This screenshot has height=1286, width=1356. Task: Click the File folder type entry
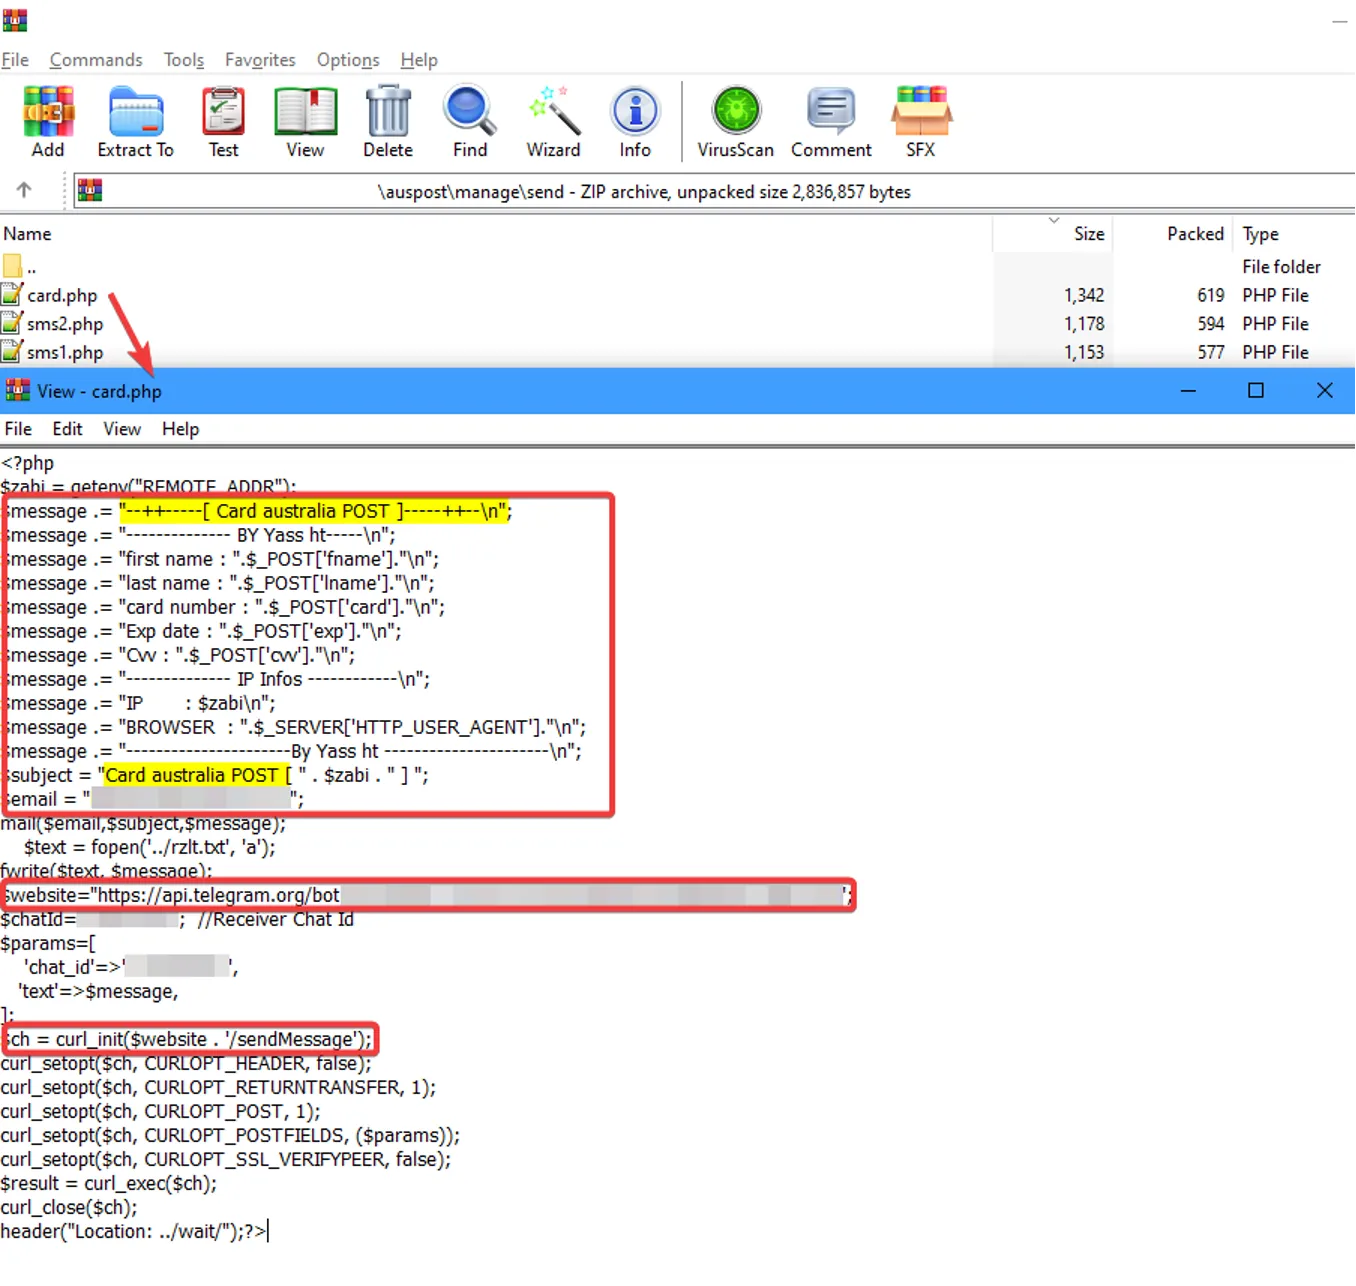coord(1281,266)
